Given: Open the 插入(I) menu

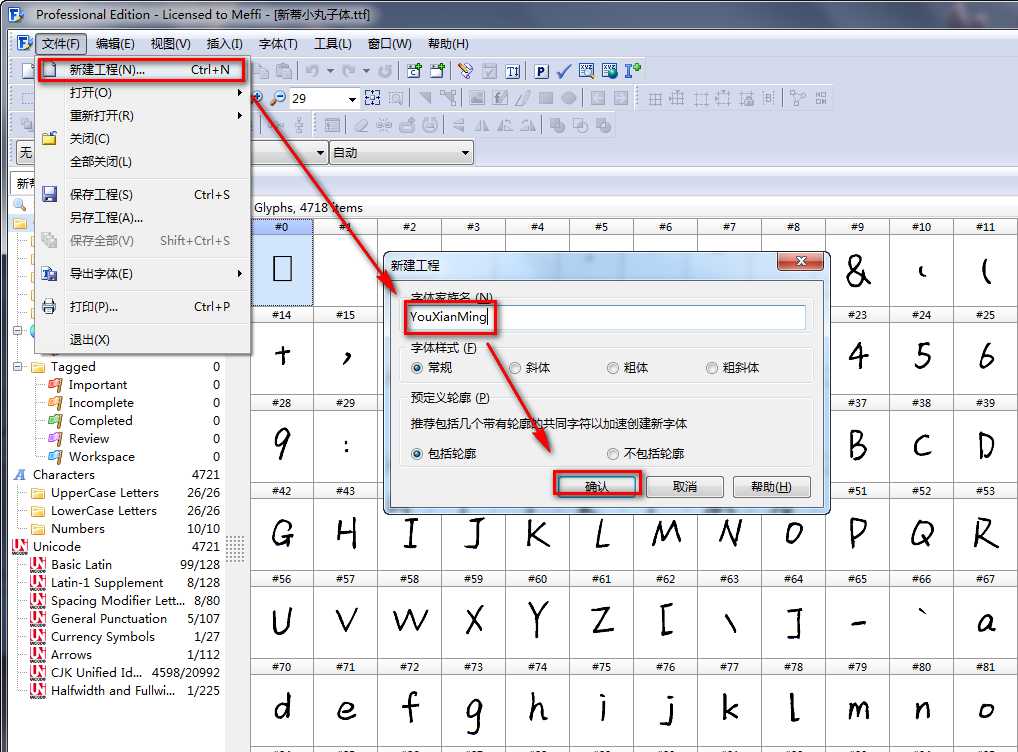Looking at the screenshot, I should [225, 44].
